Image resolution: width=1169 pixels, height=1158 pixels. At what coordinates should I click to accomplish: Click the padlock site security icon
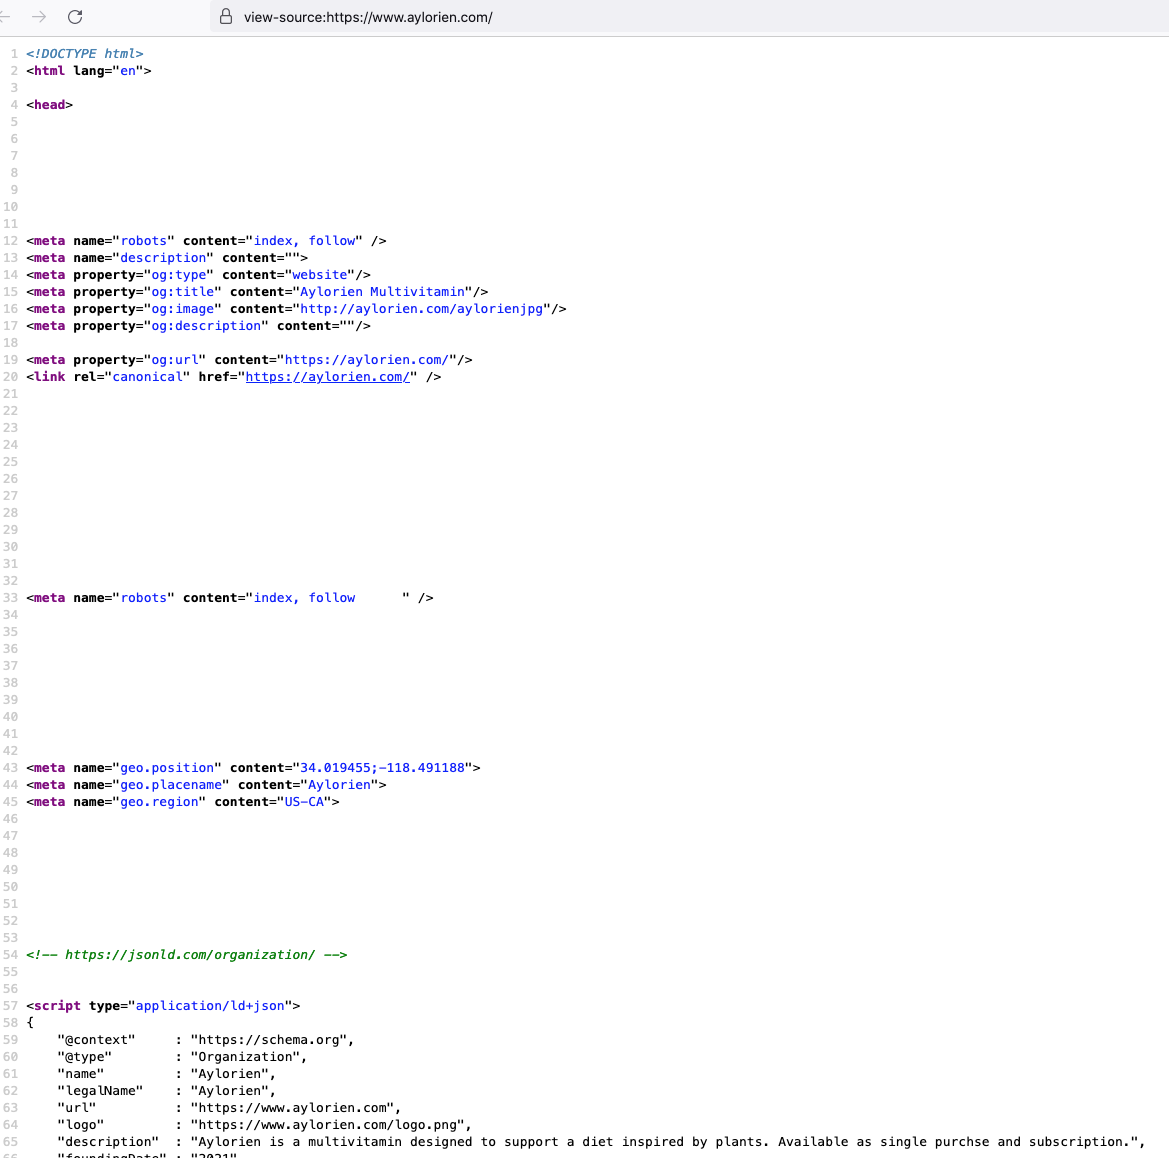[x=226, y=16]
